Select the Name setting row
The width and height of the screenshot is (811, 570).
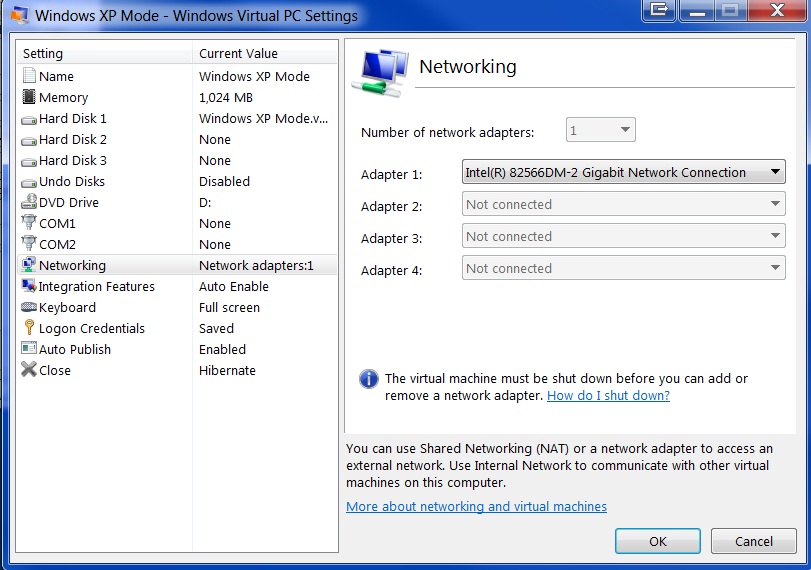(x=177, y=76)
